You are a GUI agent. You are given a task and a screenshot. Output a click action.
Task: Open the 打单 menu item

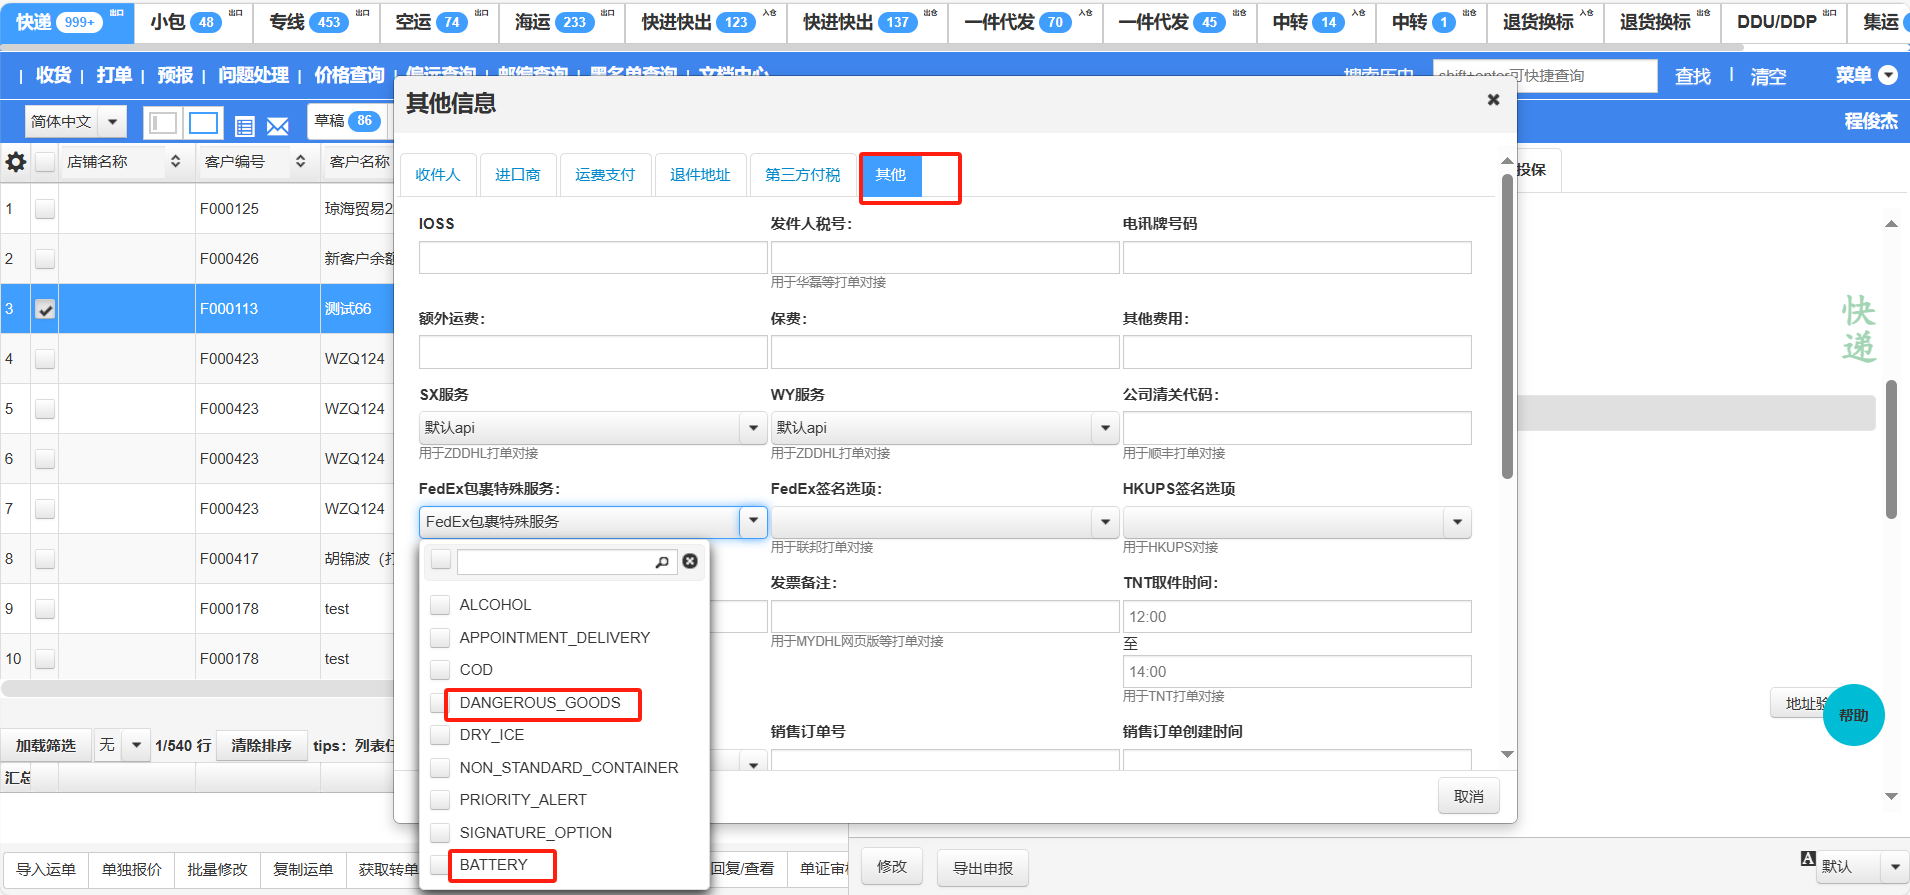114,75
